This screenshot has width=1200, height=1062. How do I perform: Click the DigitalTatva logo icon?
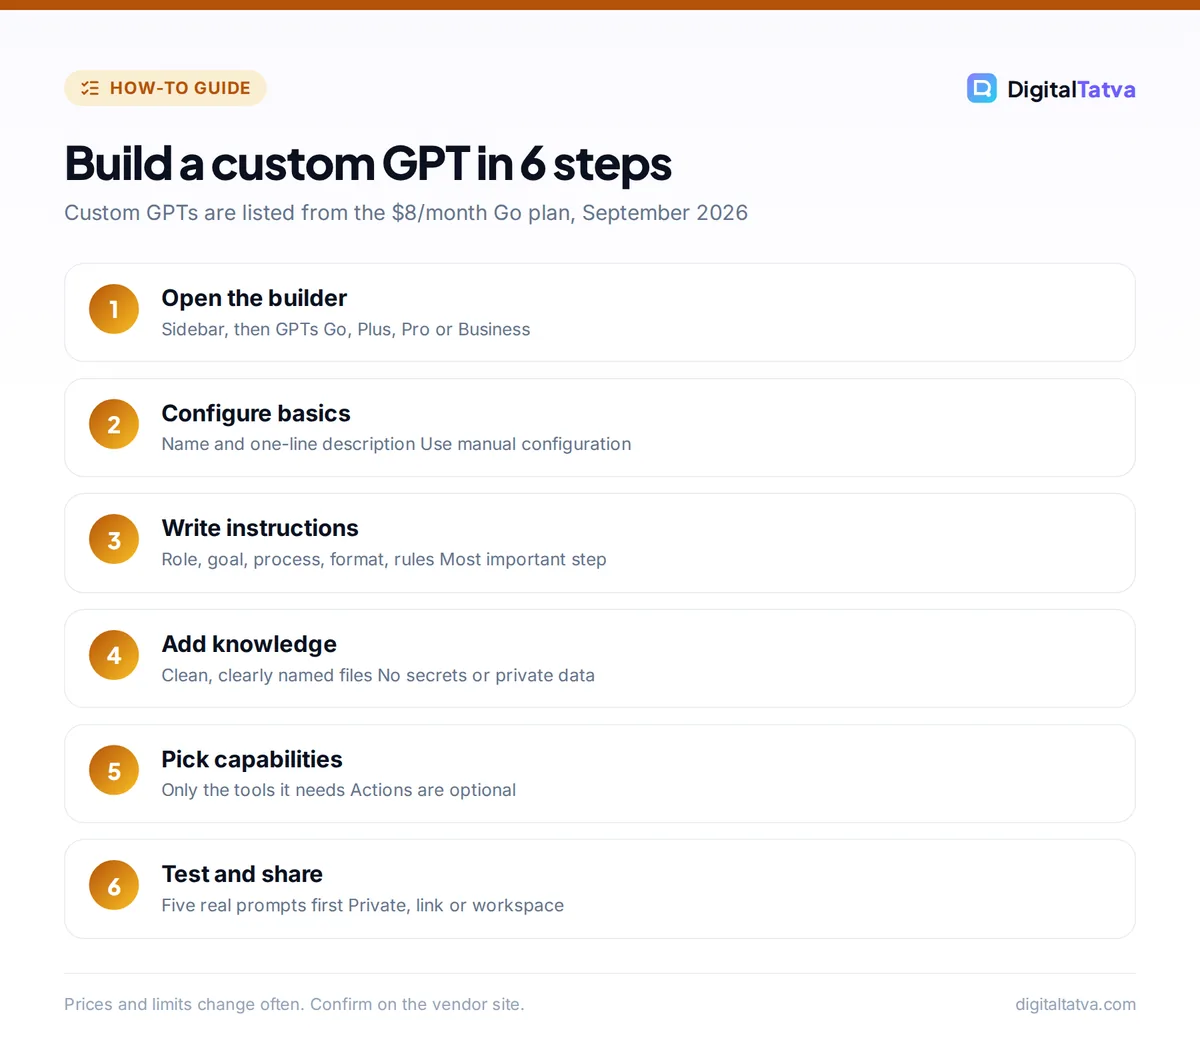click(982, 88)
